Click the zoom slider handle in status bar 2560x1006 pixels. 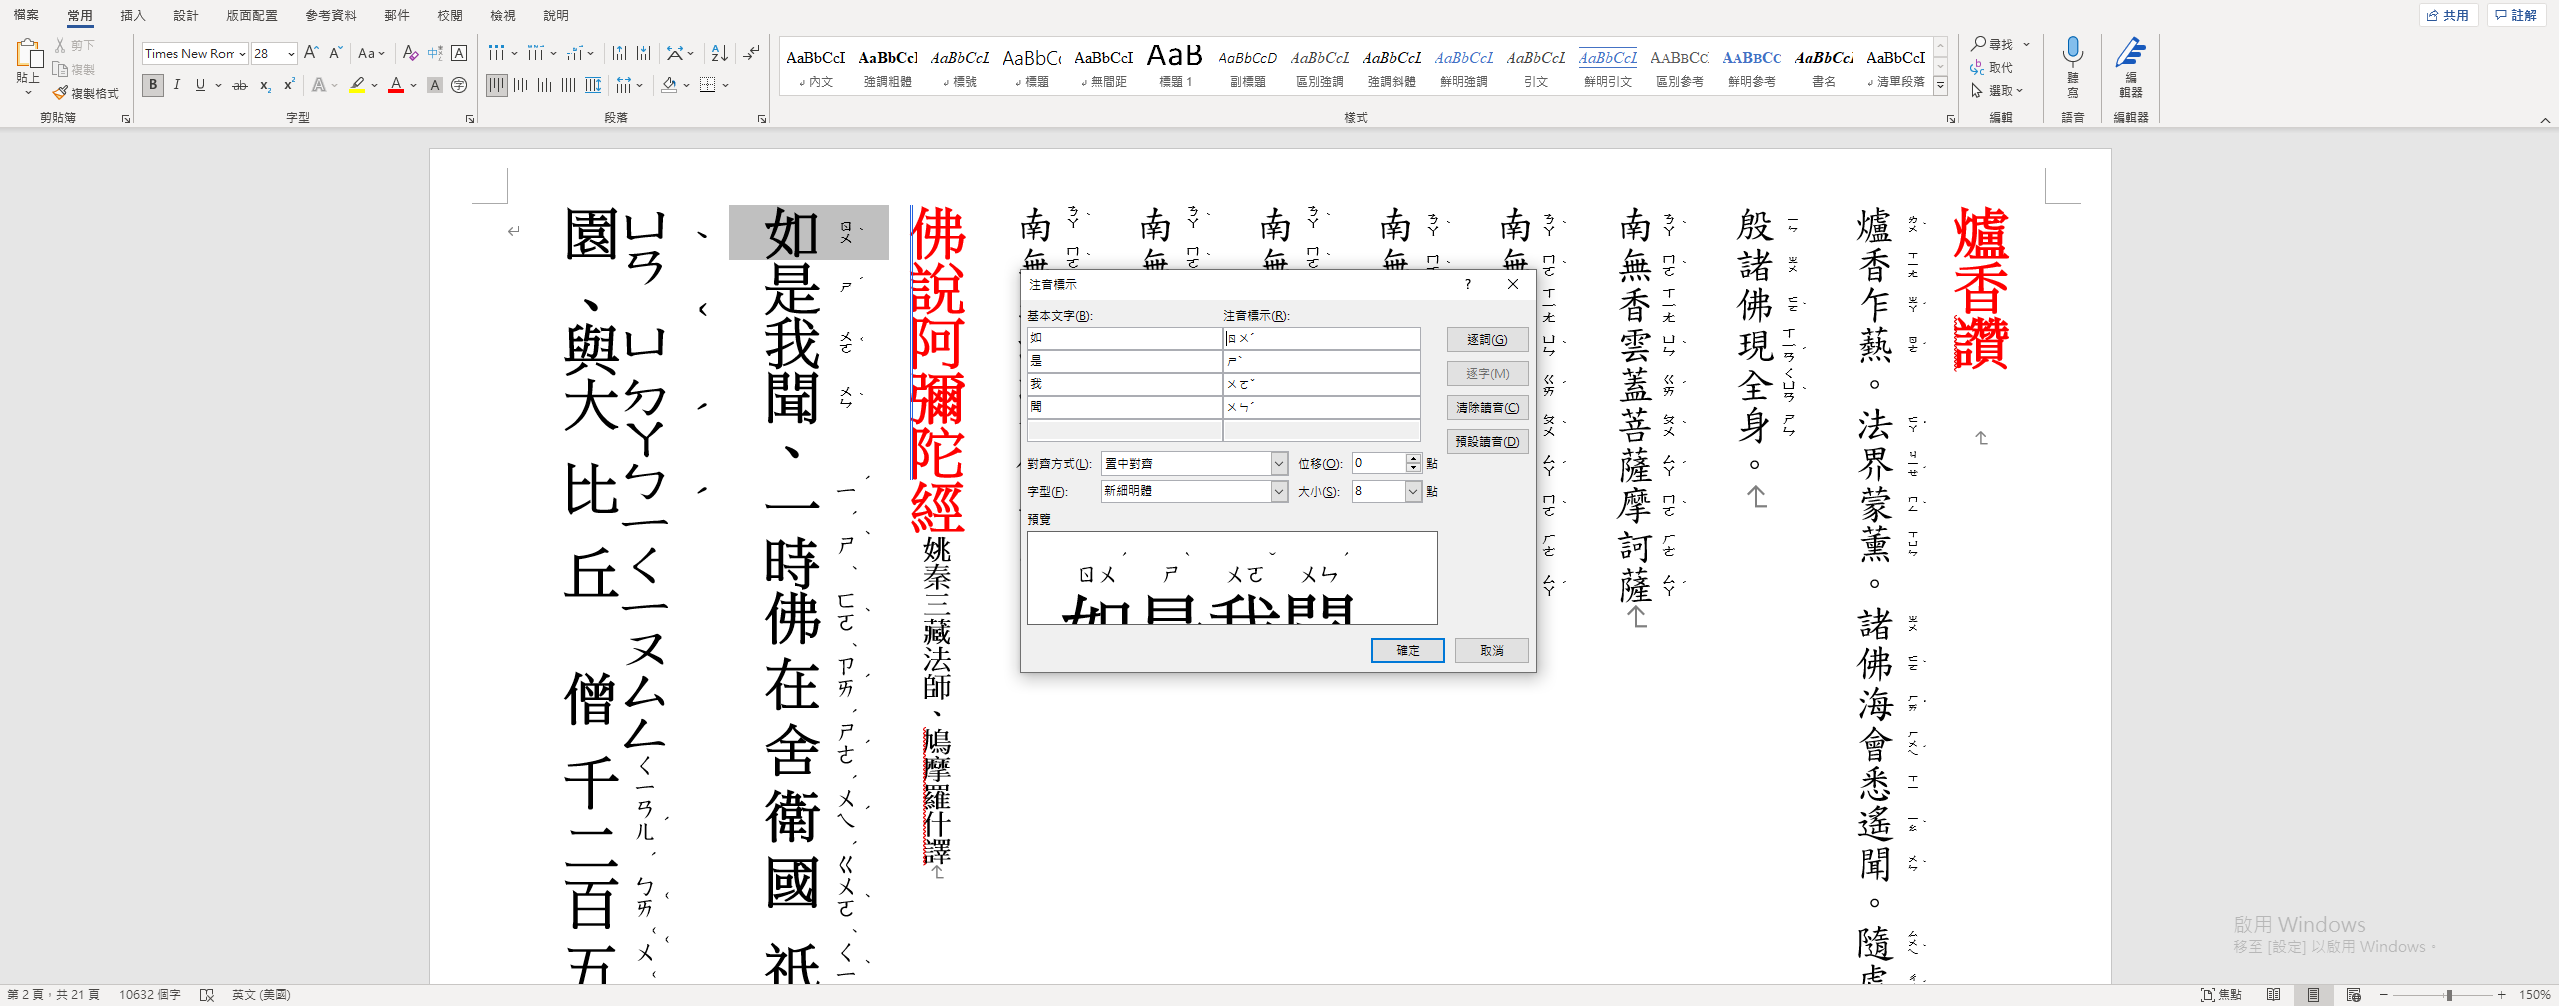[x=2449, y=995]
